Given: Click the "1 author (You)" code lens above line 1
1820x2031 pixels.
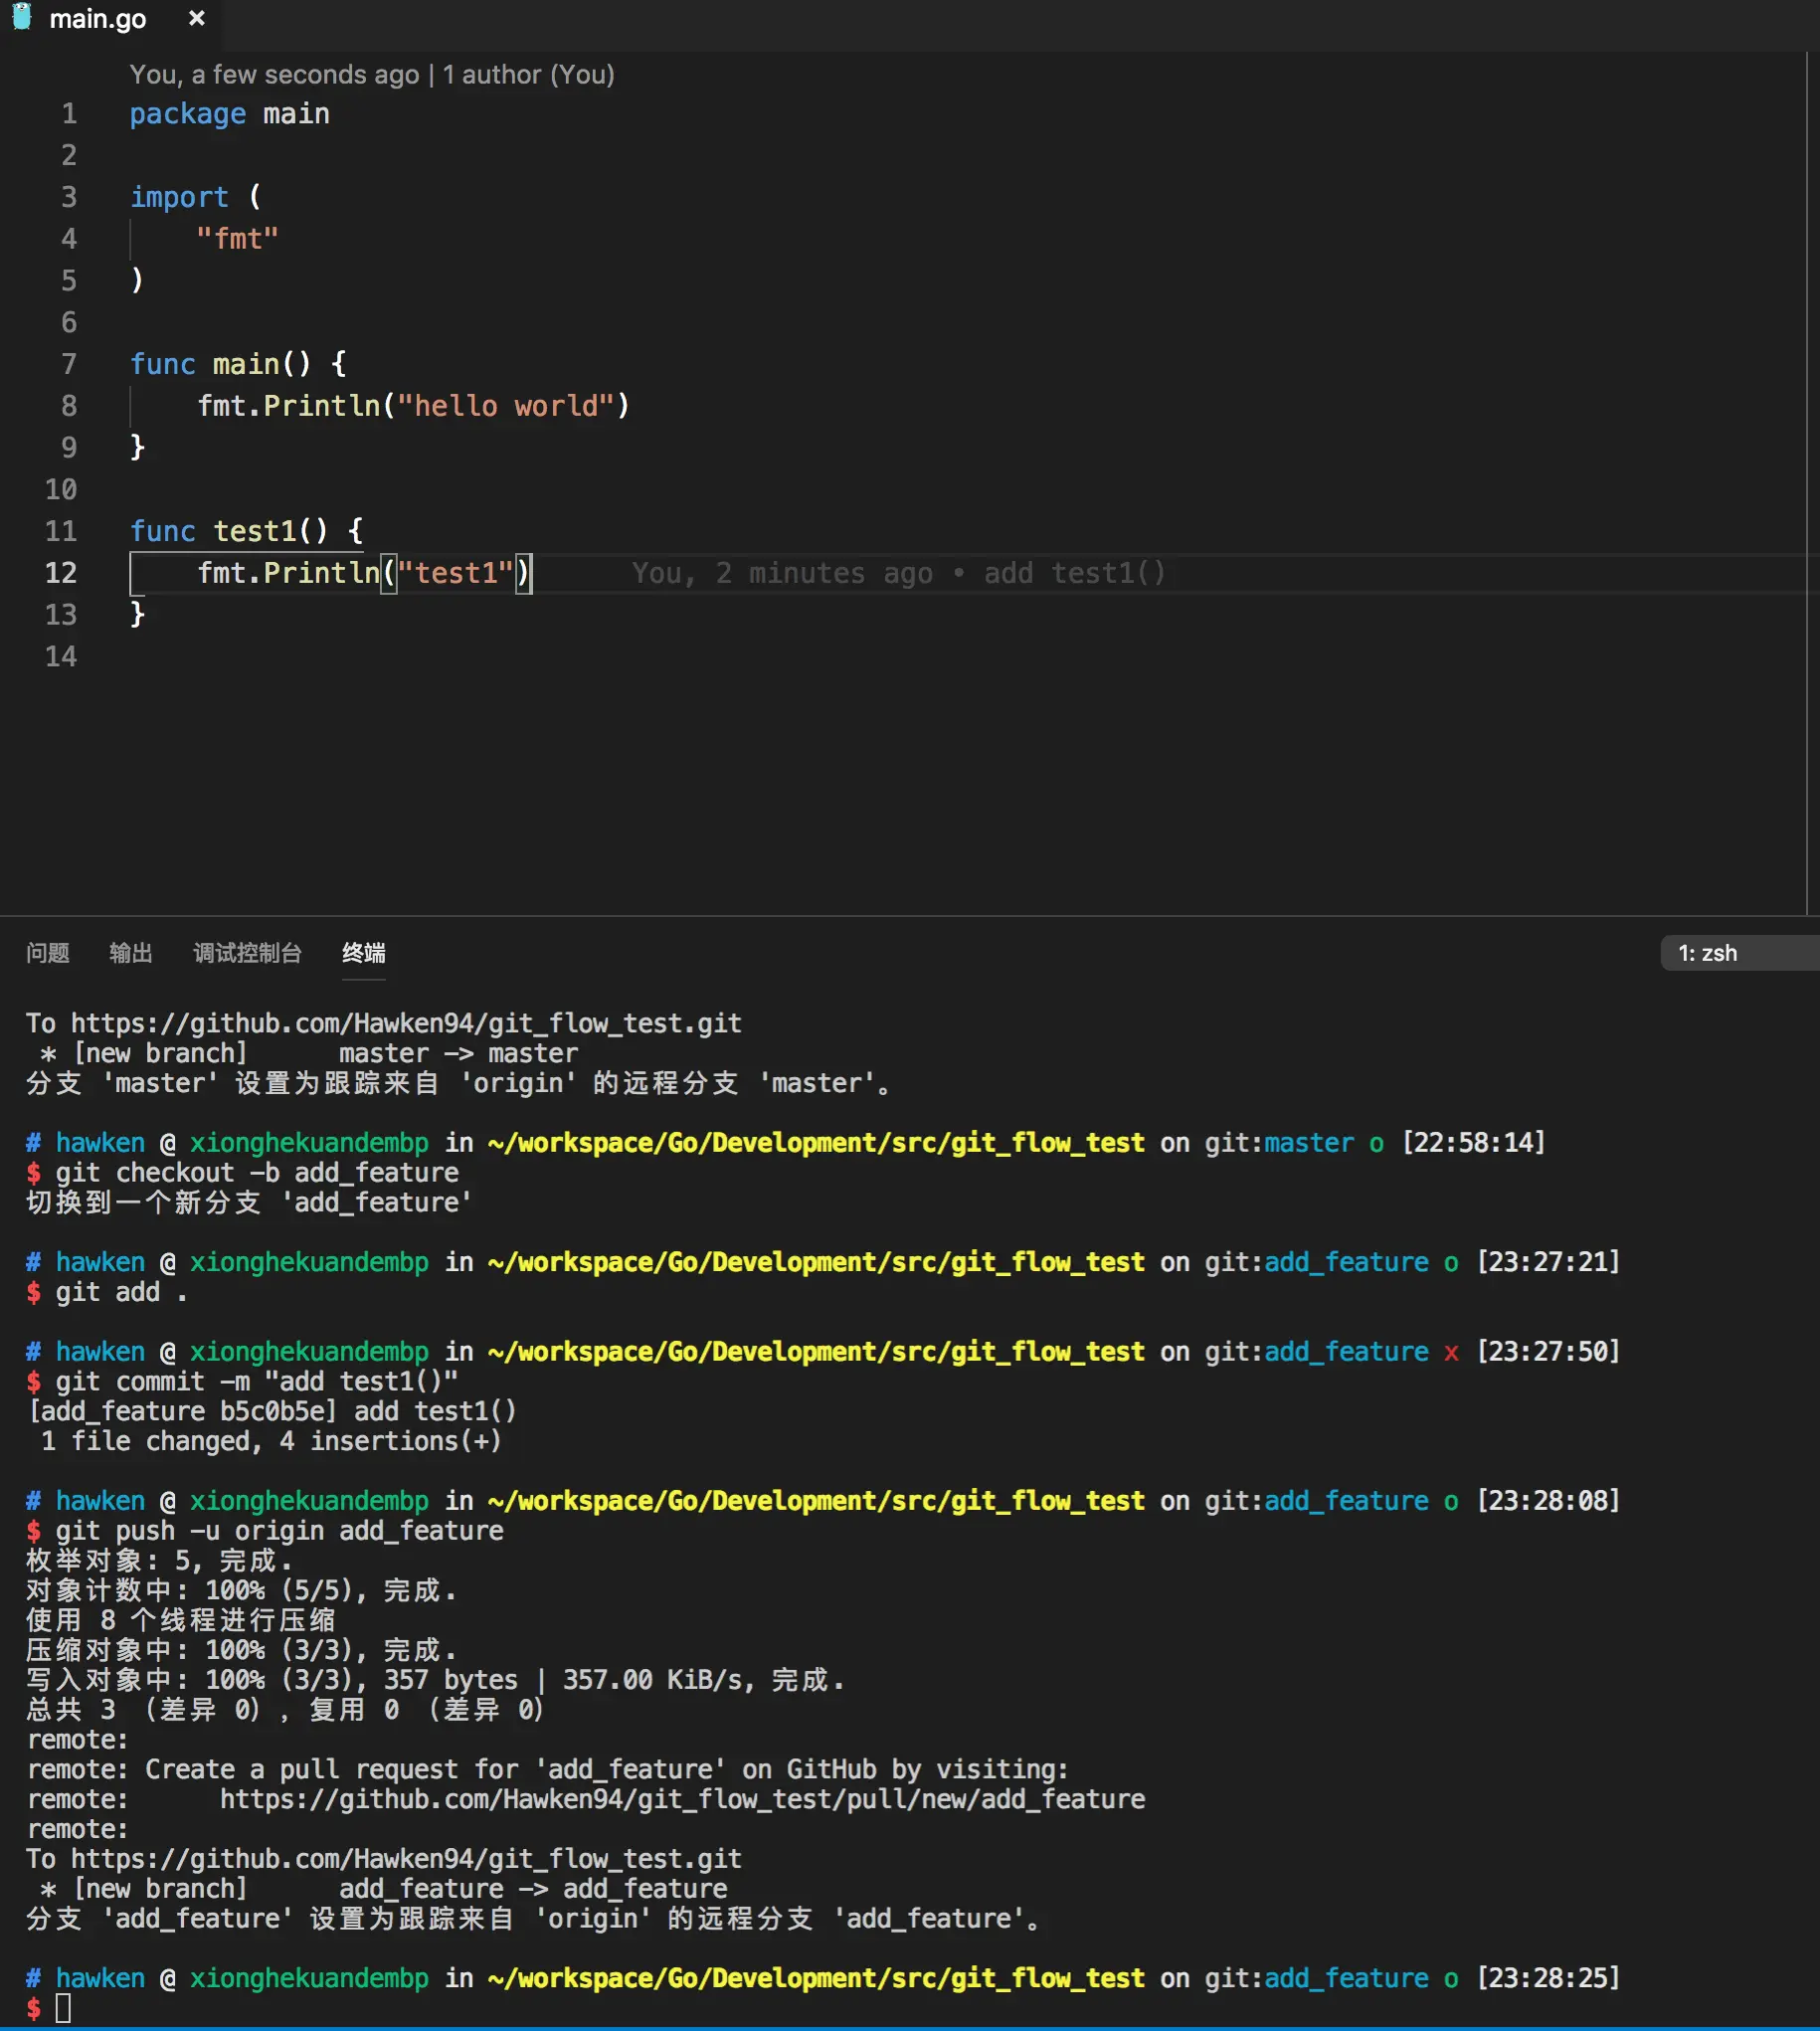Looking at the screenshot, I should [528, 75].
